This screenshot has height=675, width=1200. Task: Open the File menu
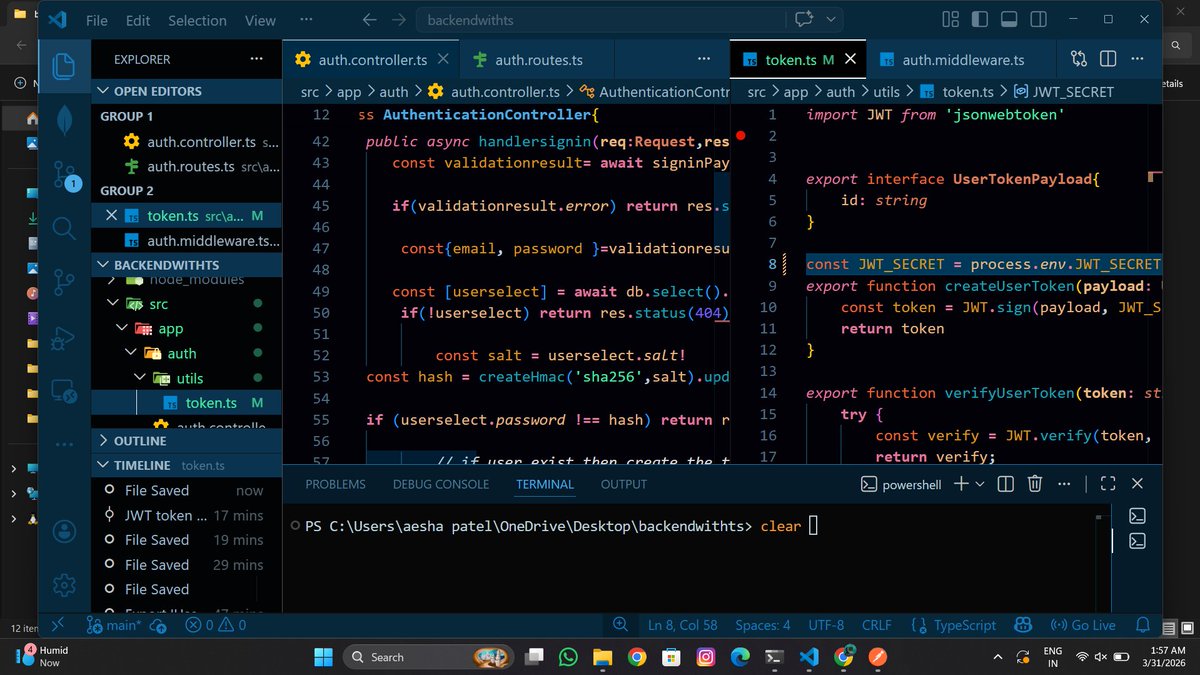click(97, 20)
